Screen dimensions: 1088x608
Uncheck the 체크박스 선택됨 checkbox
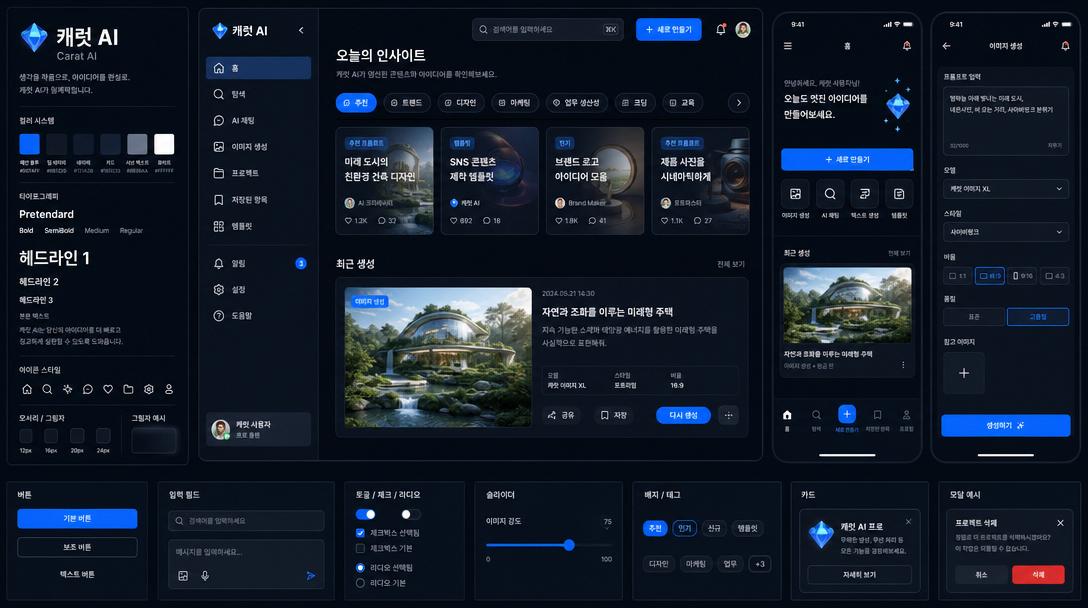360,533
